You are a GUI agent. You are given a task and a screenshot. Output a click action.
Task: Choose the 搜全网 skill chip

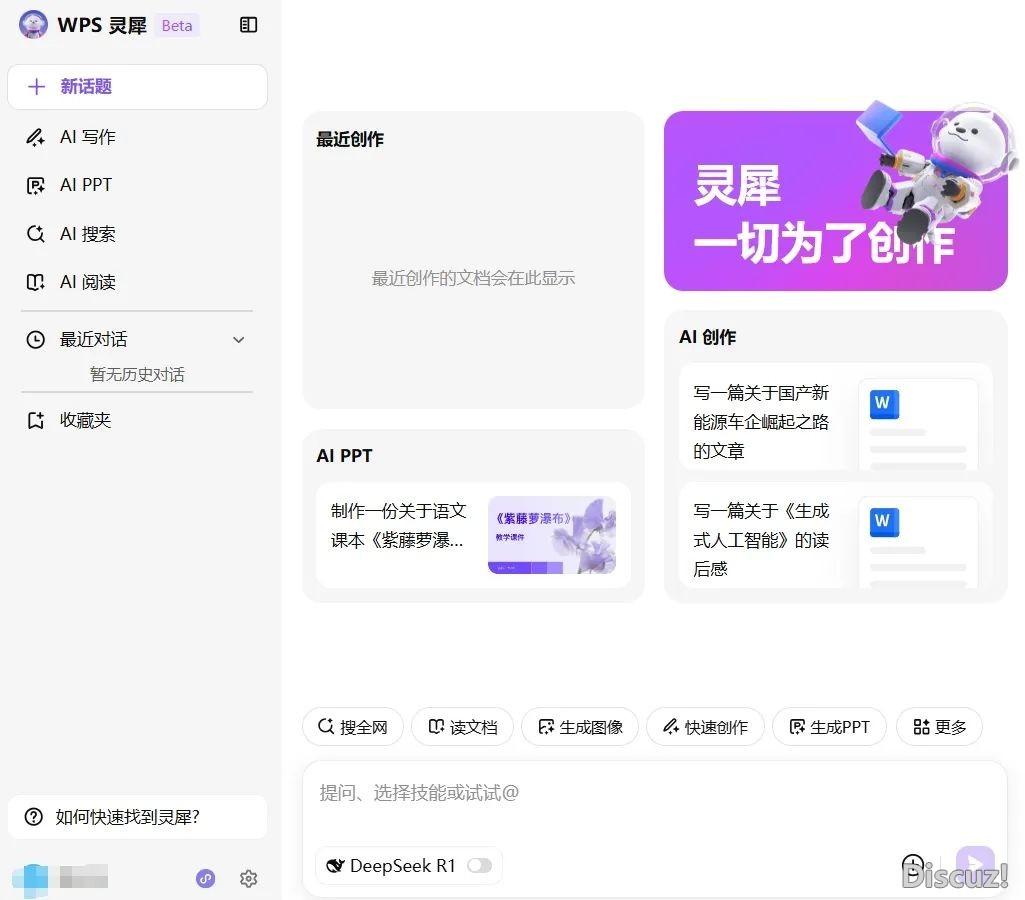tap(353, 727)
